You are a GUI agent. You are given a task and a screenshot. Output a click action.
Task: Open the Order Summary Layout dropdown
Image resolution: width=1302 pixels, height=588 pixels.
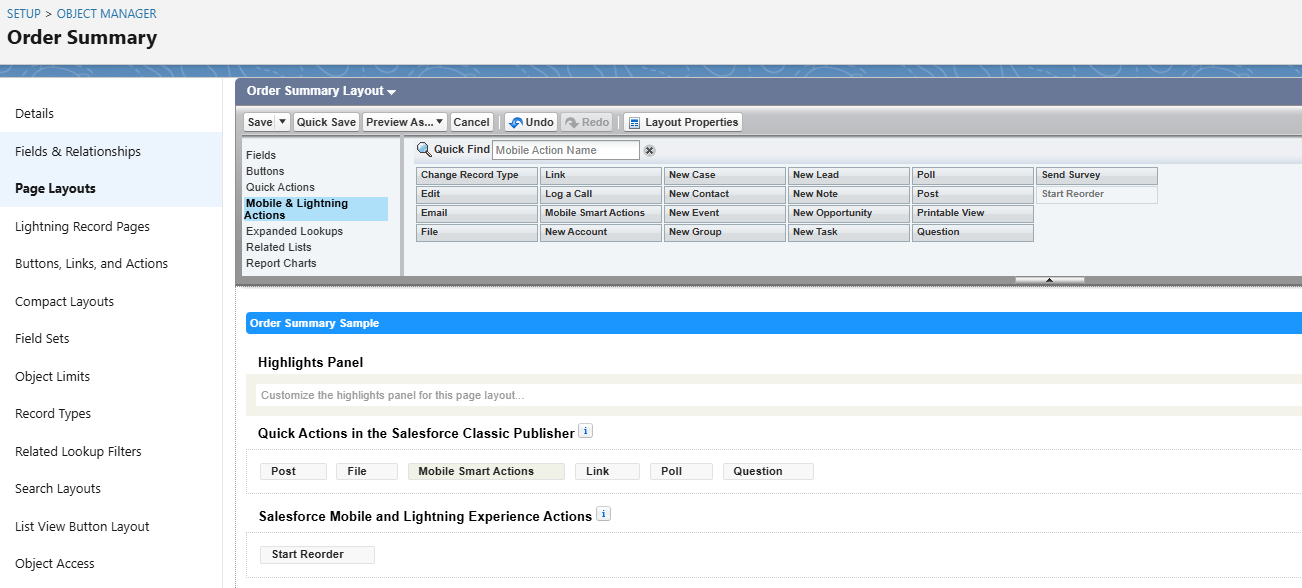321,91
